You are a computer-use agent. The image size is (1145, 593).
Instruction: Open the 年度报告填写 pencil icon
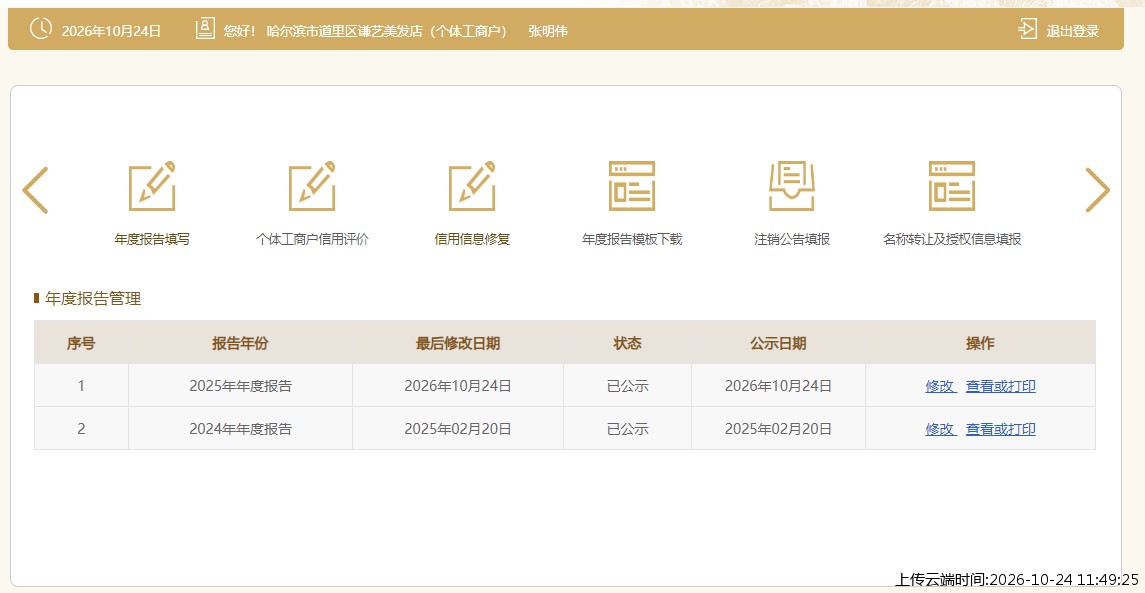coord(152,186)
